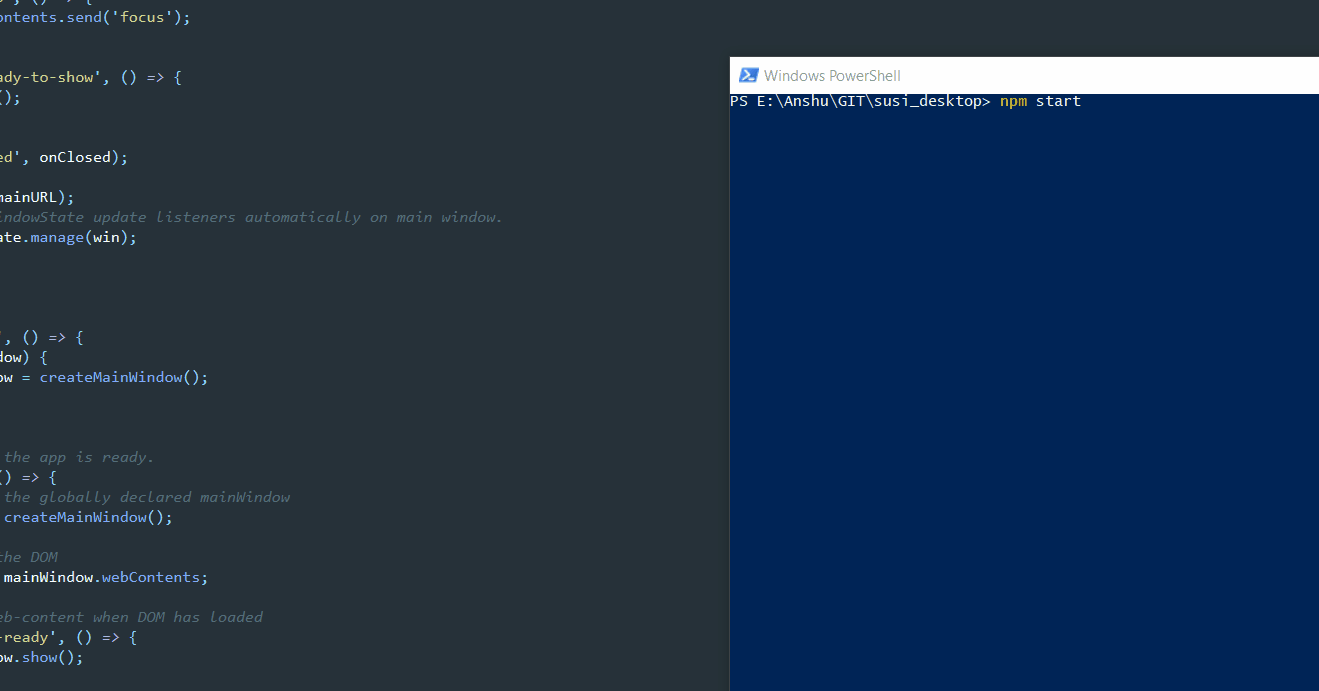Click the Windows PowerShell window title text
Image resolution: width=1319 pixels, height=691 pixels.
click(832, 76)
